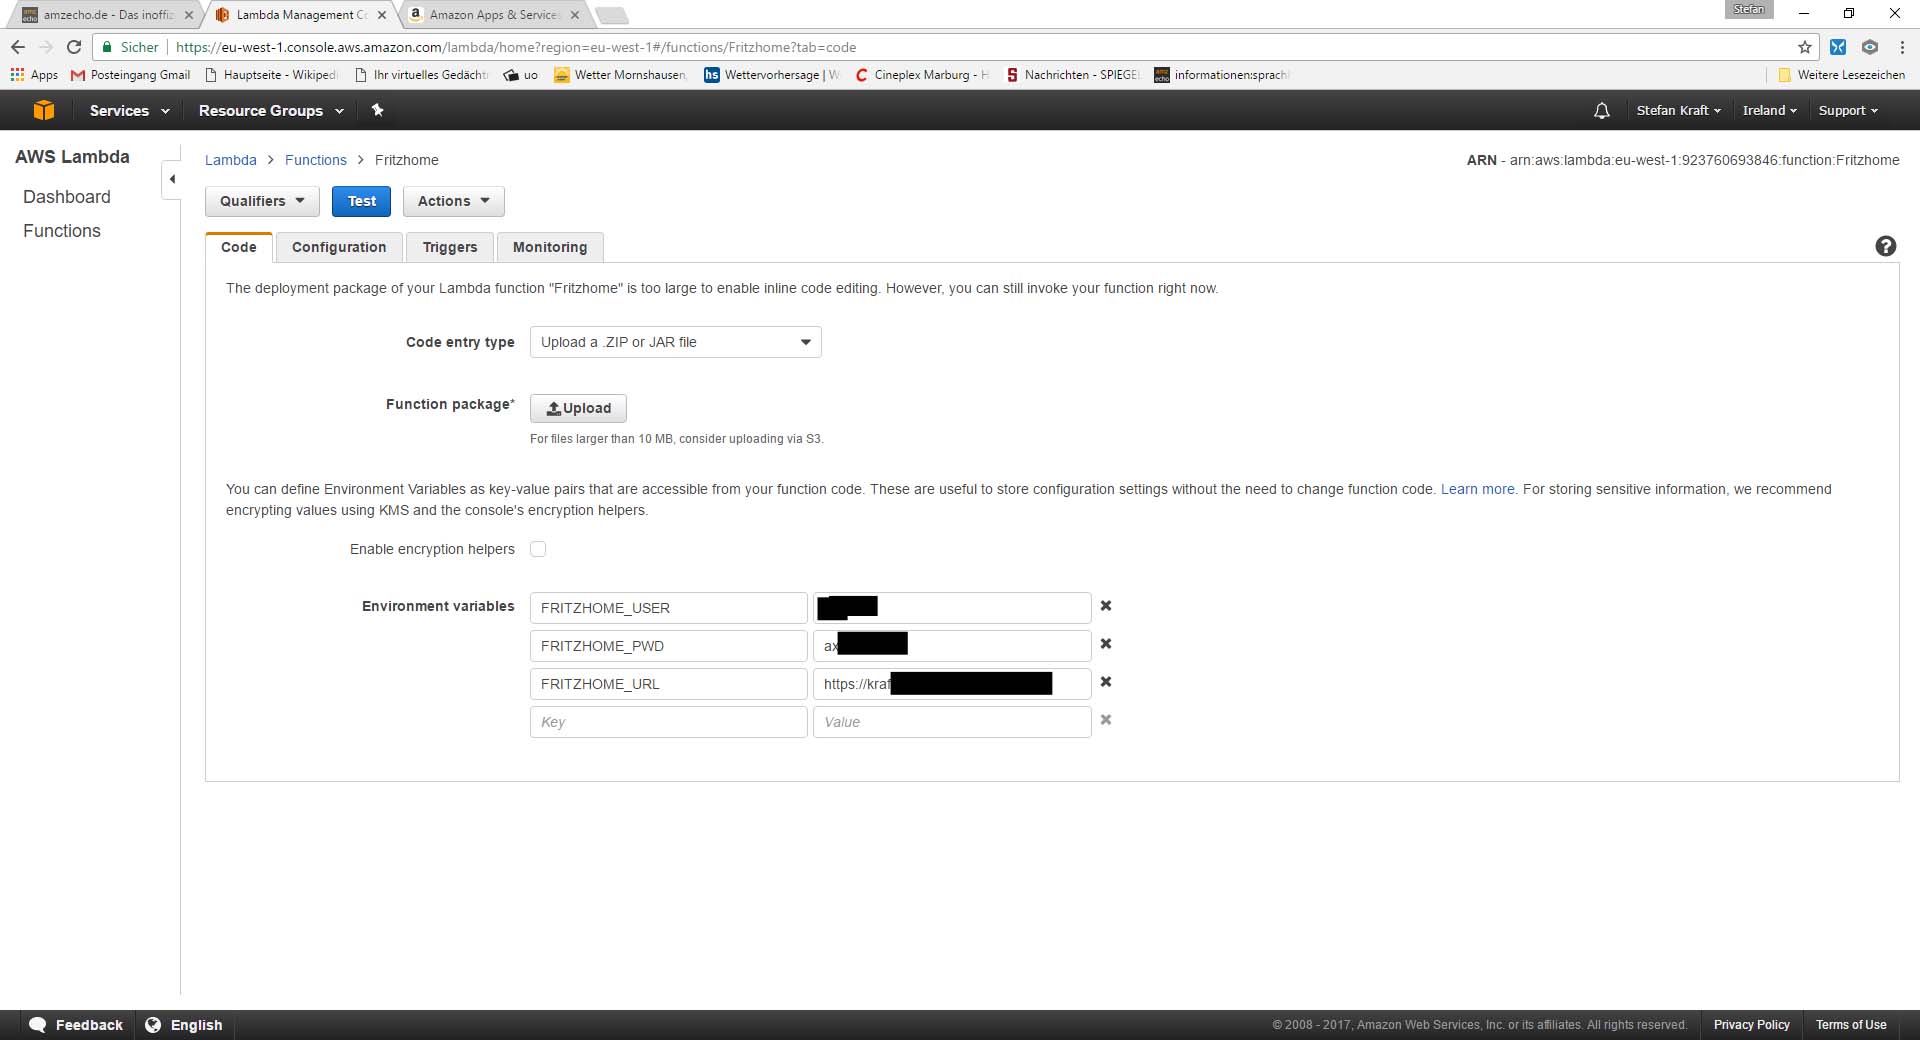Open the Wettervorhersage bookmark
The height and width of the screenshot is (1040, 1920).
(x=772, y=75)
